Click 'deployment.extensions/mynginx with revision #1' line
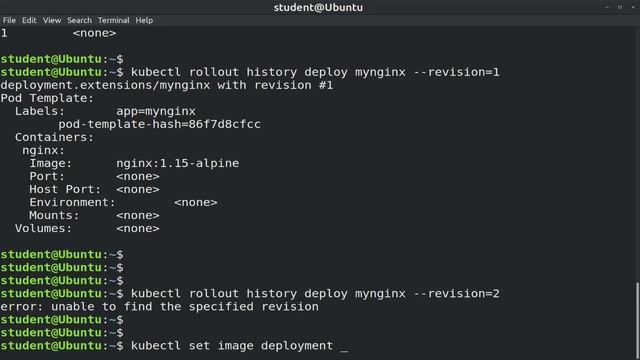 coord(167,85)
